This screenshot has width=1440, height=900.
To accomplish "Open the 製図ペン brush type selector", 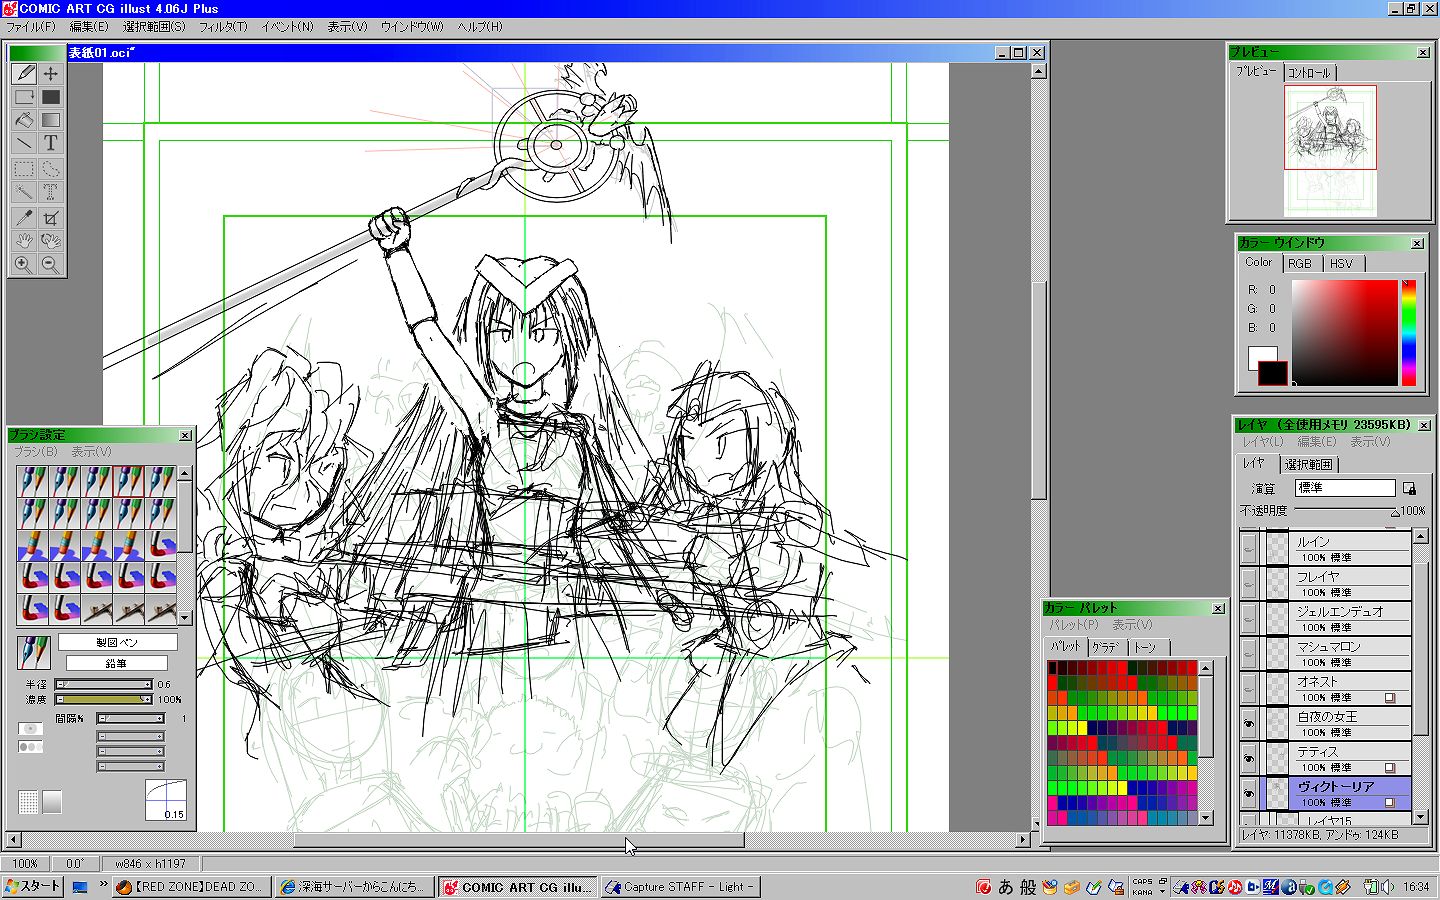I will pos(117,642).
